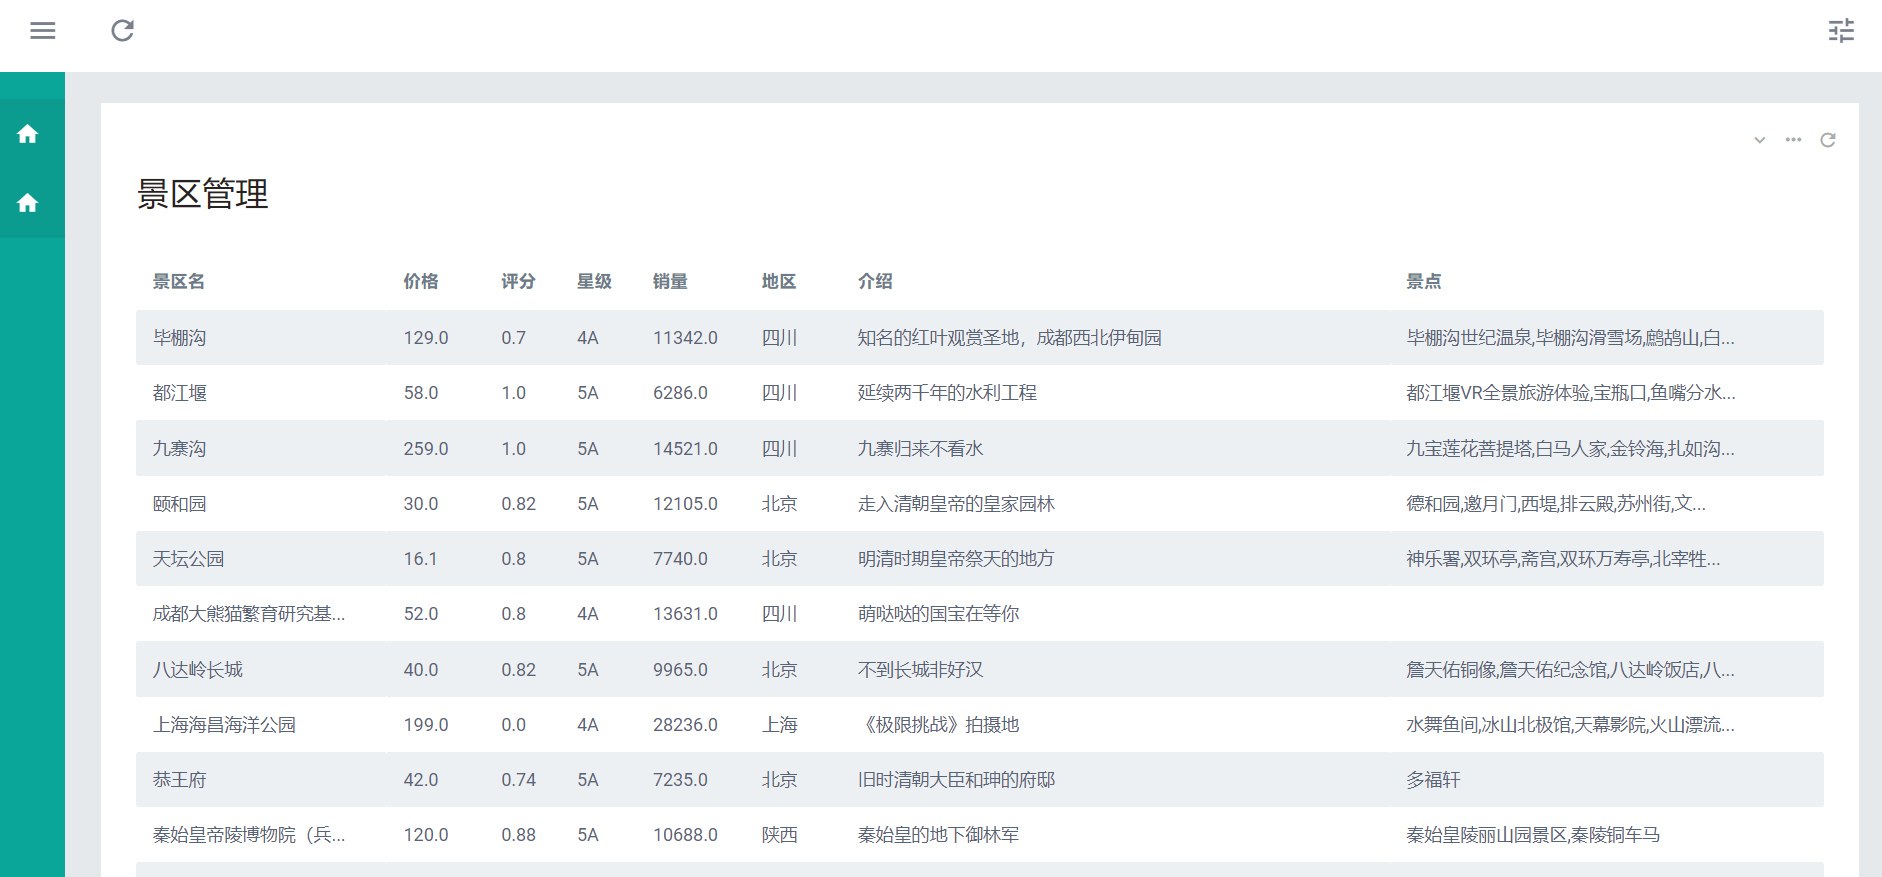The width and height of the screenshot is (1882, 877).
Task: Click intro text 延续两千年的水利工程
Action: point(947,393)
